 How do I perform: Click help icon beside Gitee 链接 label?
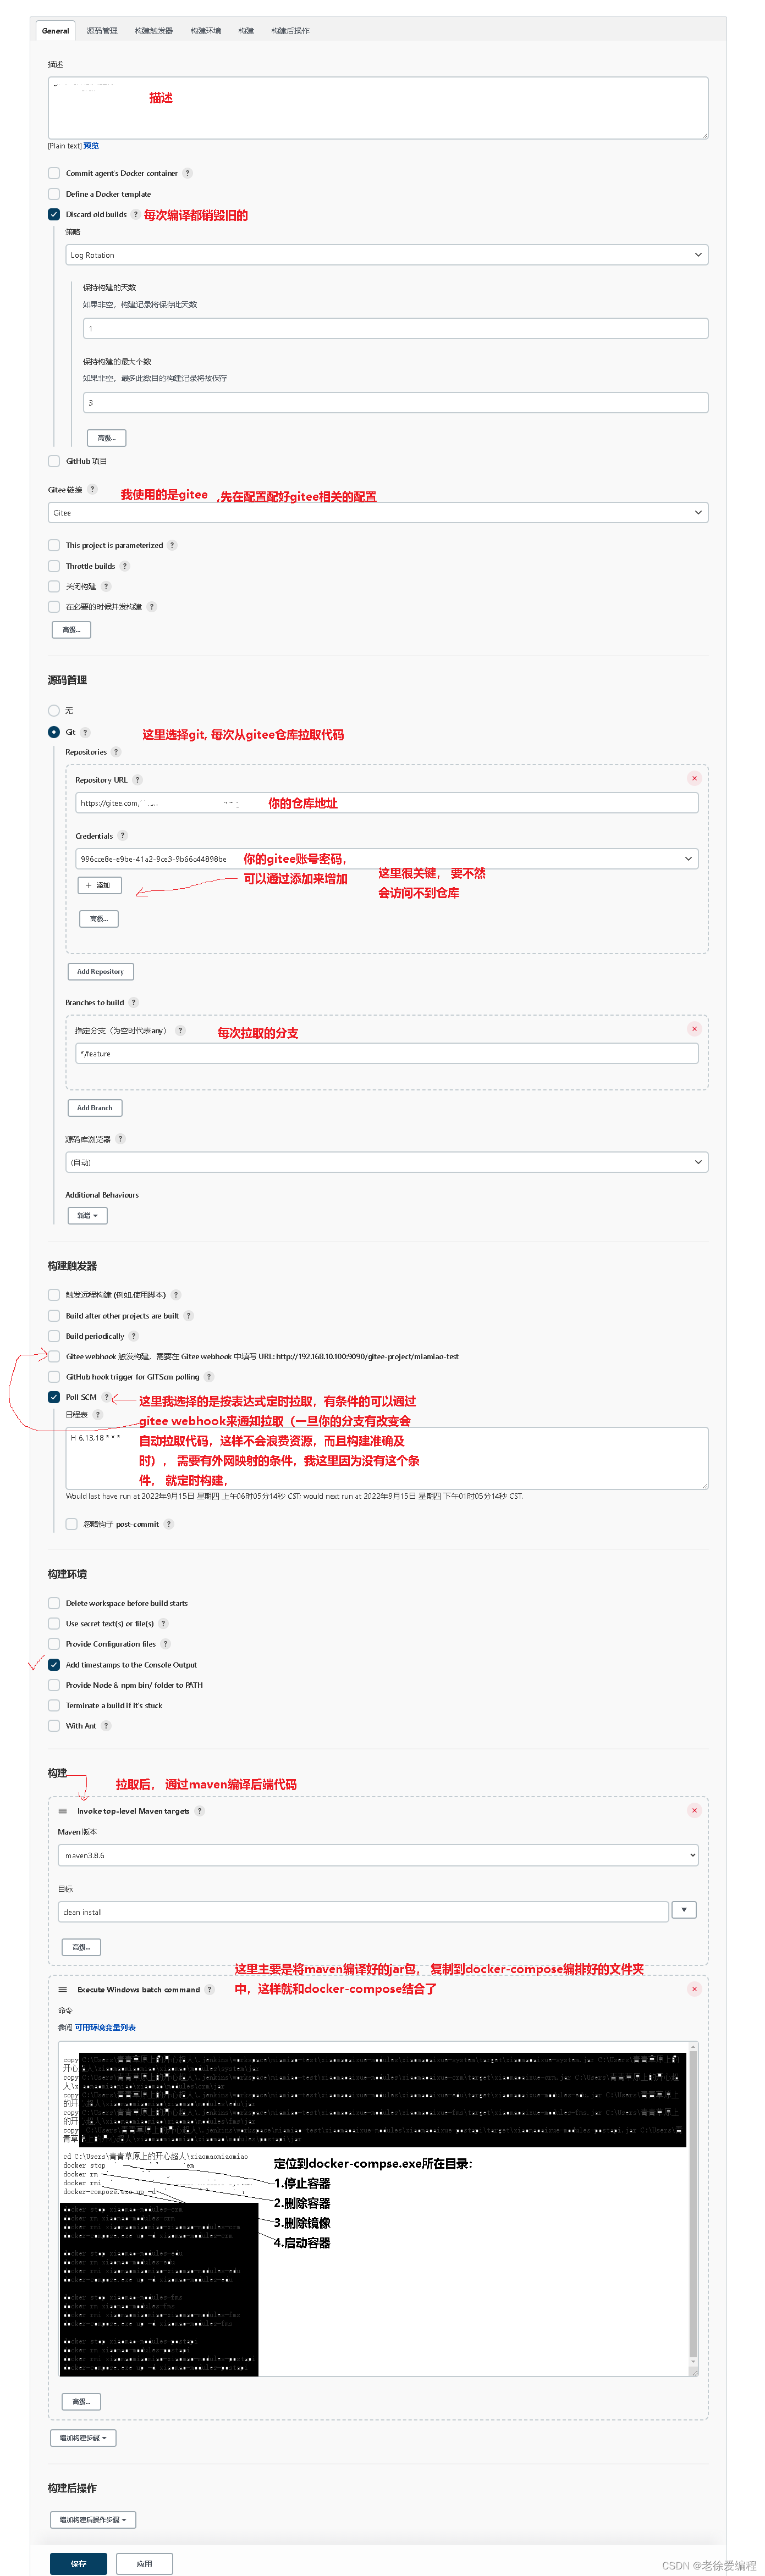(92, 489)
